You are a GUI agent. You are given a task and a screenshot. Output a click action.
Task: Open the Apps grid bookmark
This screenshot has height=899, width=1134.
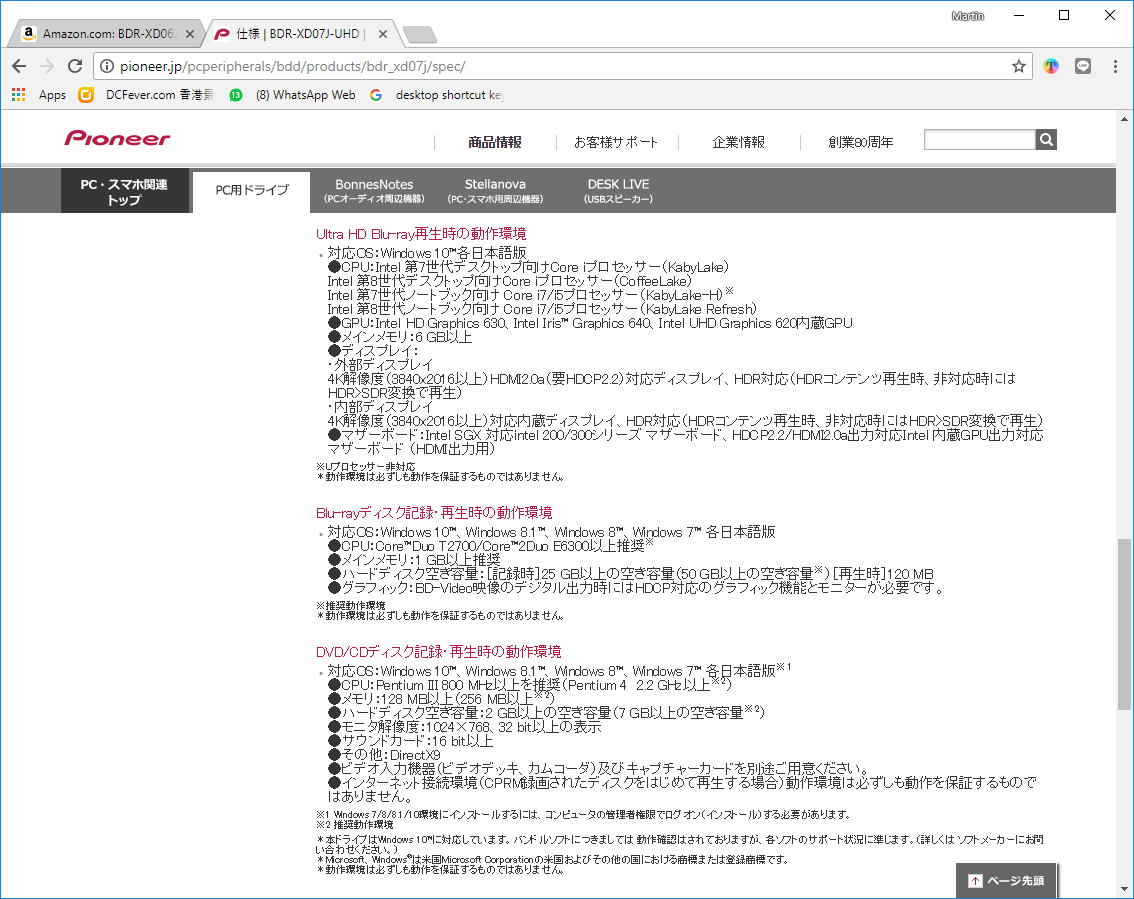(x=39, y=95)
